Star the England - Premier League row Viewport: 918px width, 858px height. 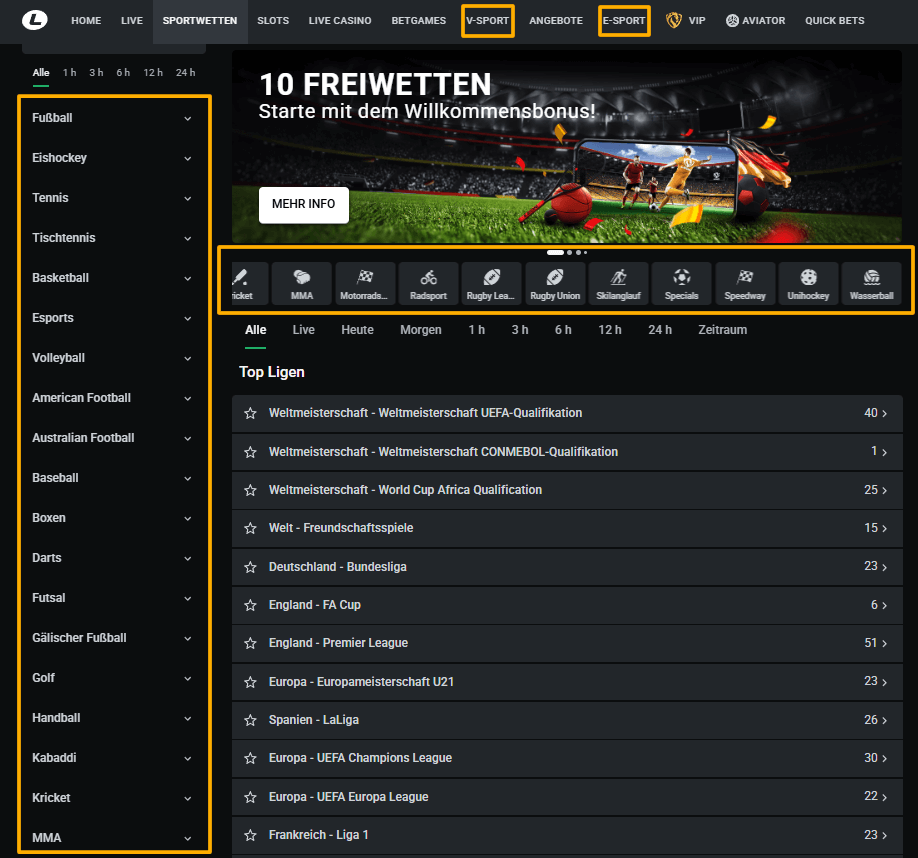click(251, 643)
